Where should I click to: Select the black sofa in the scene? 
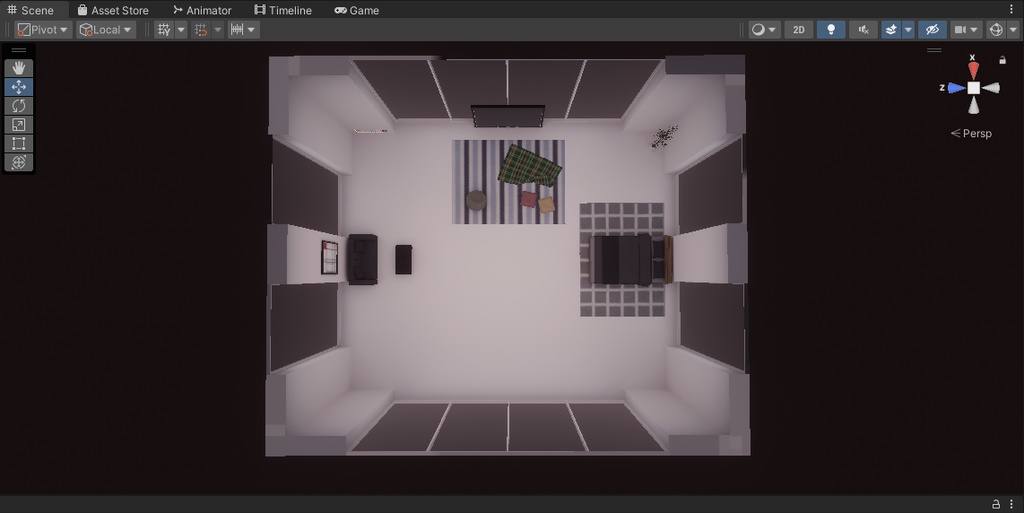tap(362, 259)
